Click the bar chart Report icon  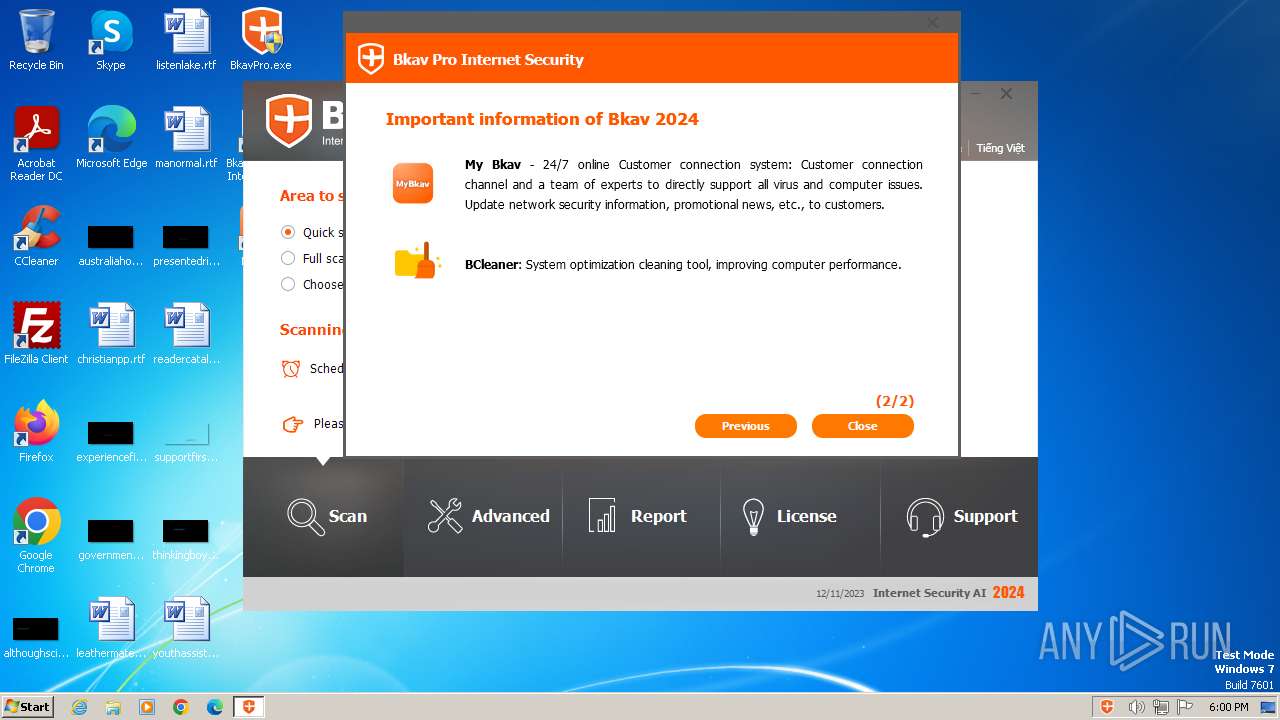click(602, 516)
